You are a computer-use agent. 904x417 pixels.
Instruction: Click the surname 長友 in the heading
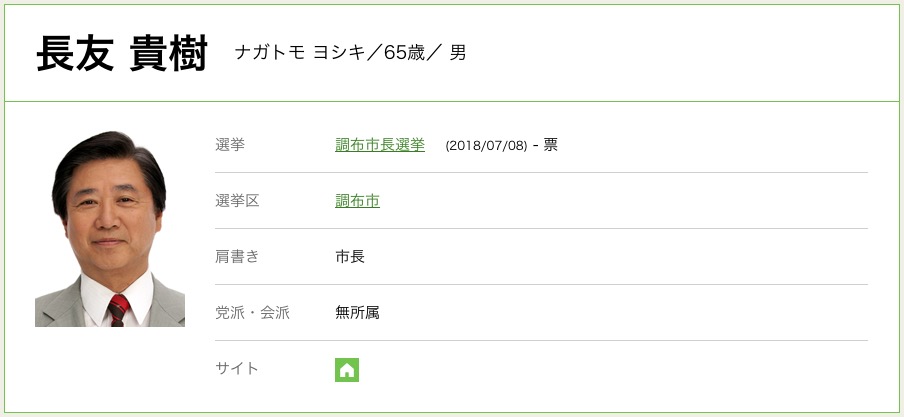75,54
